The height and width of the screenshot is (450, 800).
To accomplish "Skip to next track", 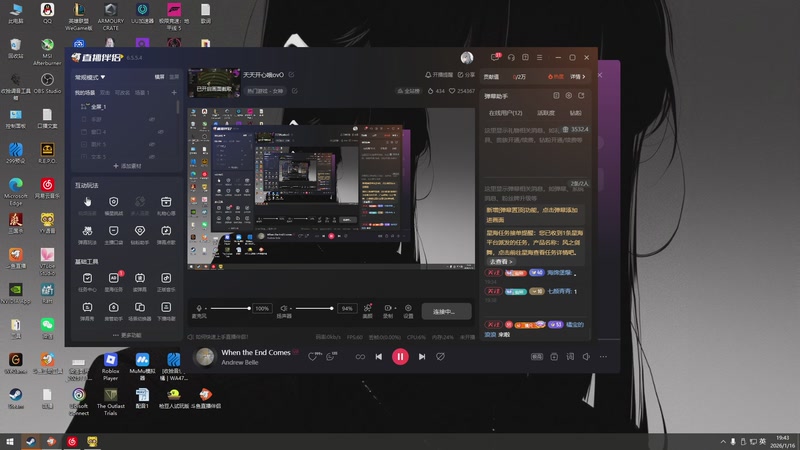I will coord(422,357).
